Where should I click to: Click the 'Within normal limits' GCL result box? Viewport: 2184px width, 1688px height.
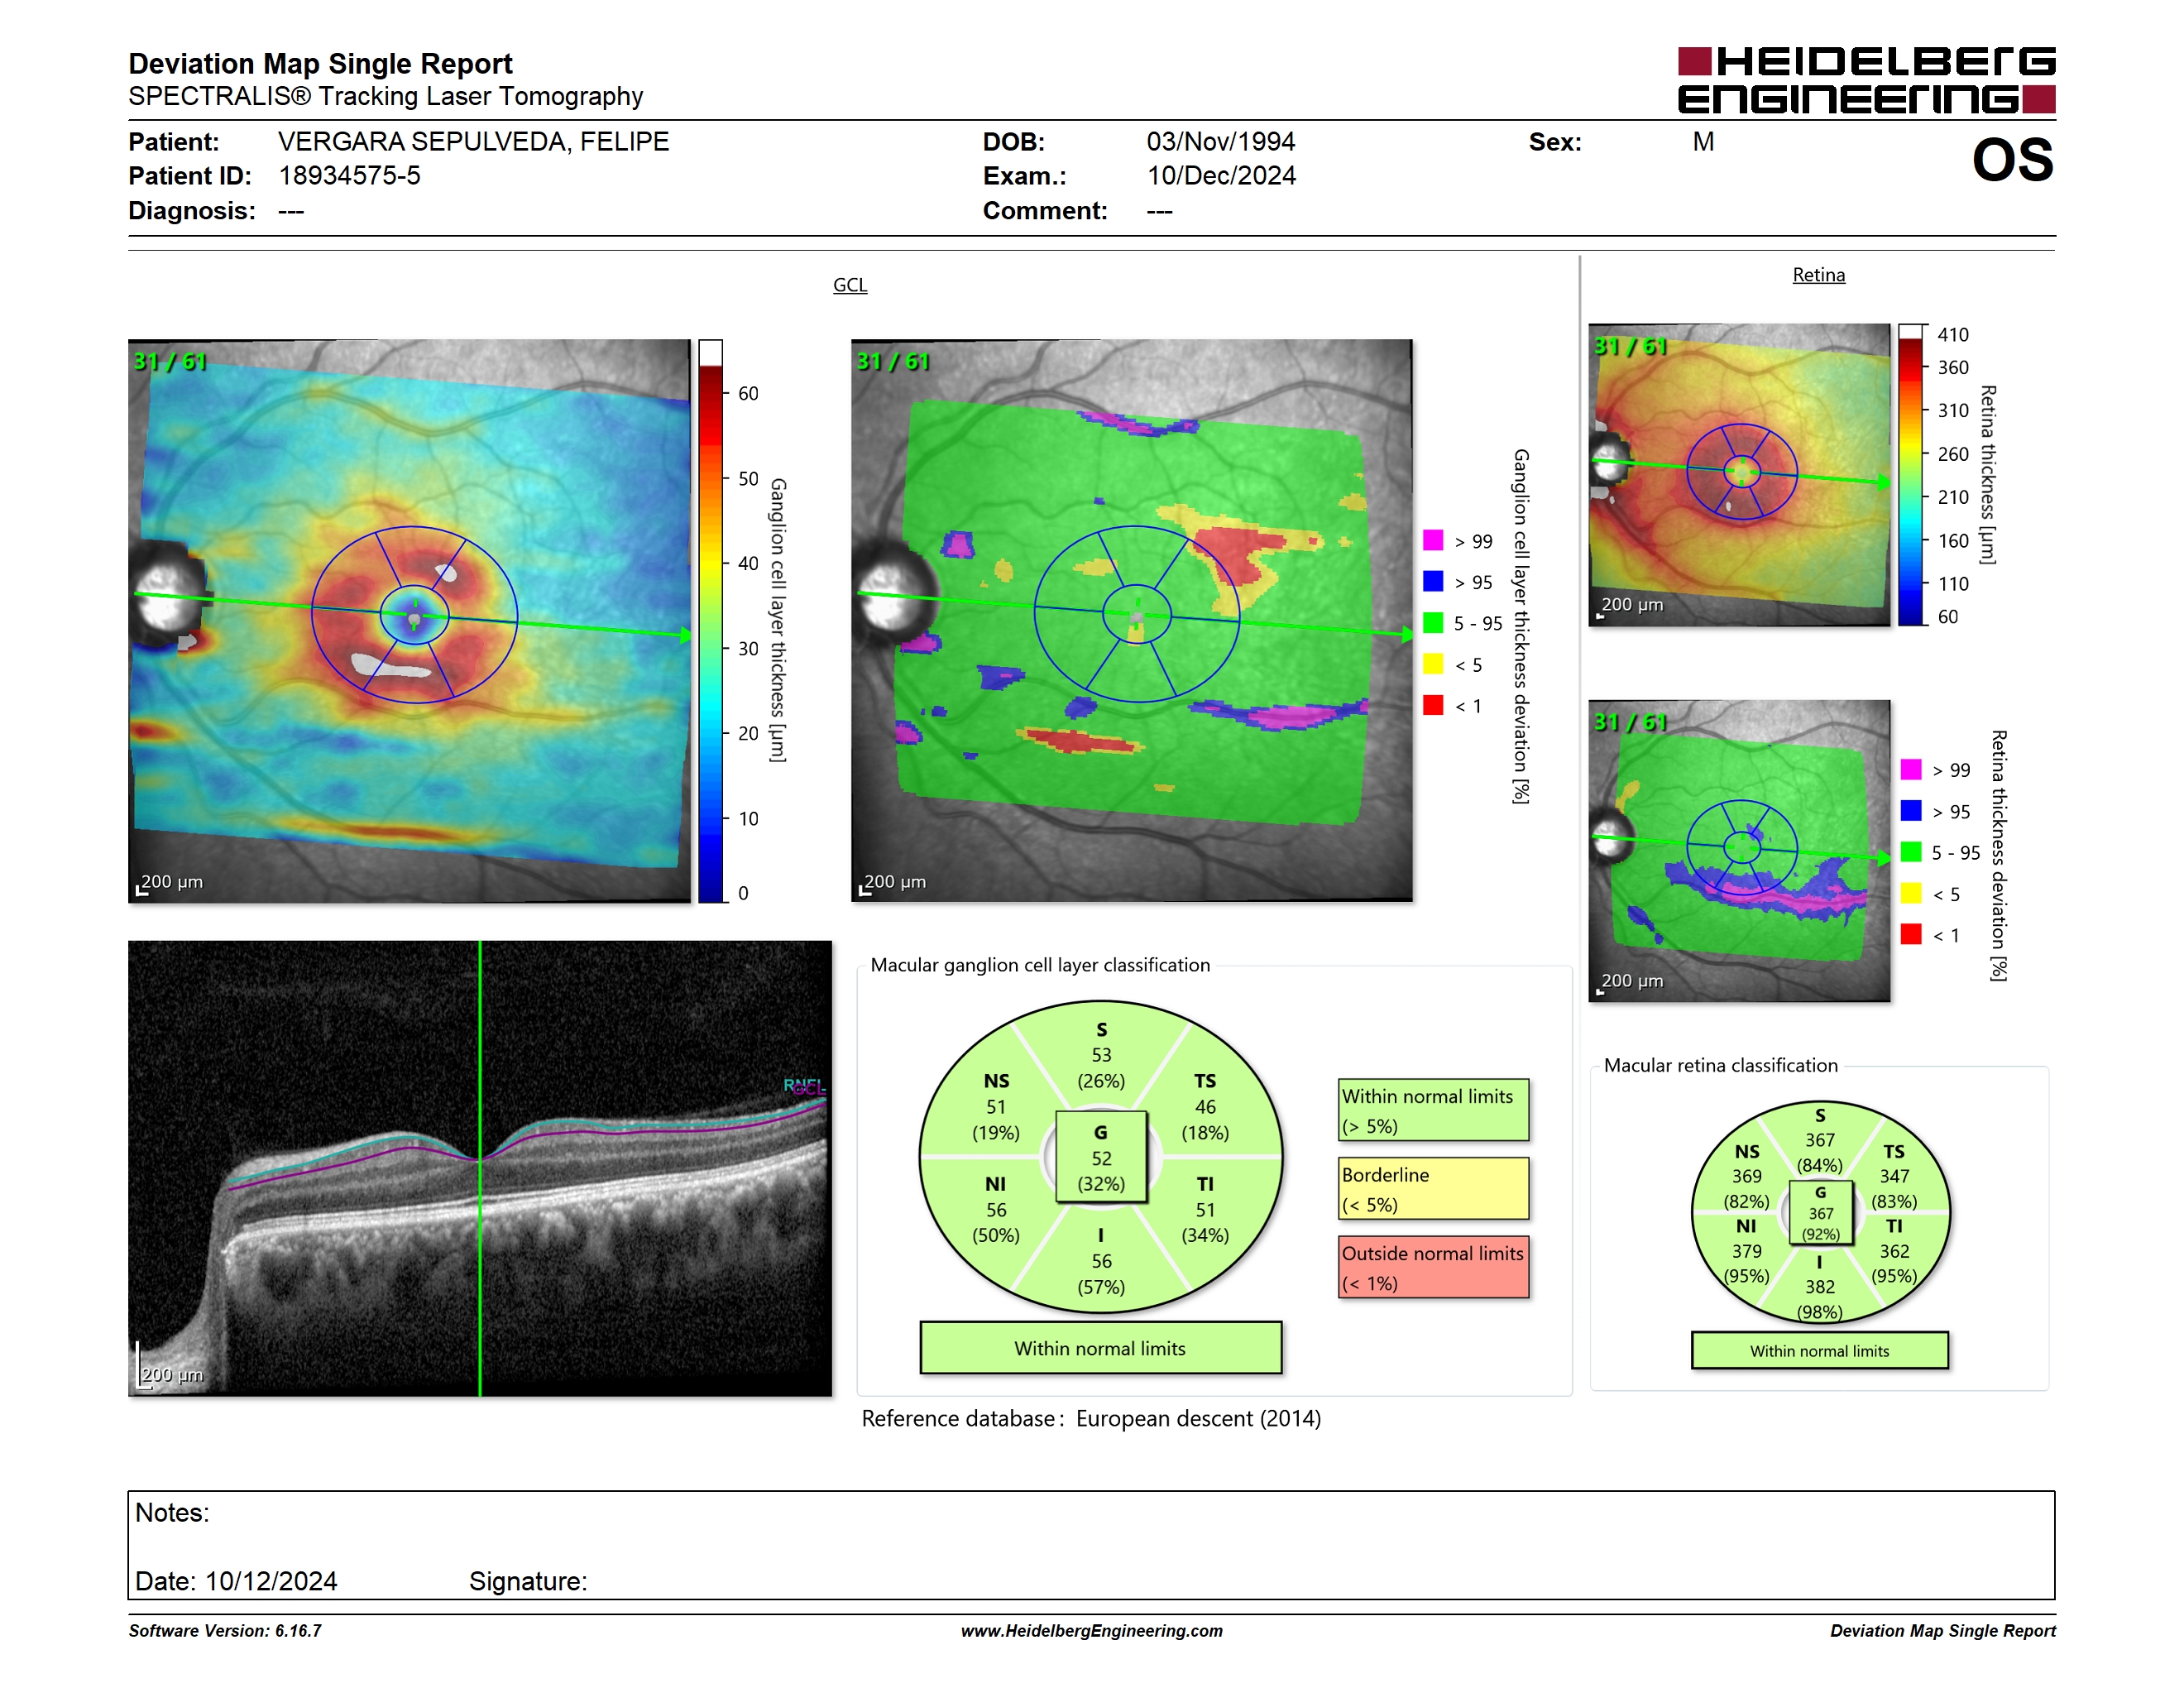(1100, 1348)
